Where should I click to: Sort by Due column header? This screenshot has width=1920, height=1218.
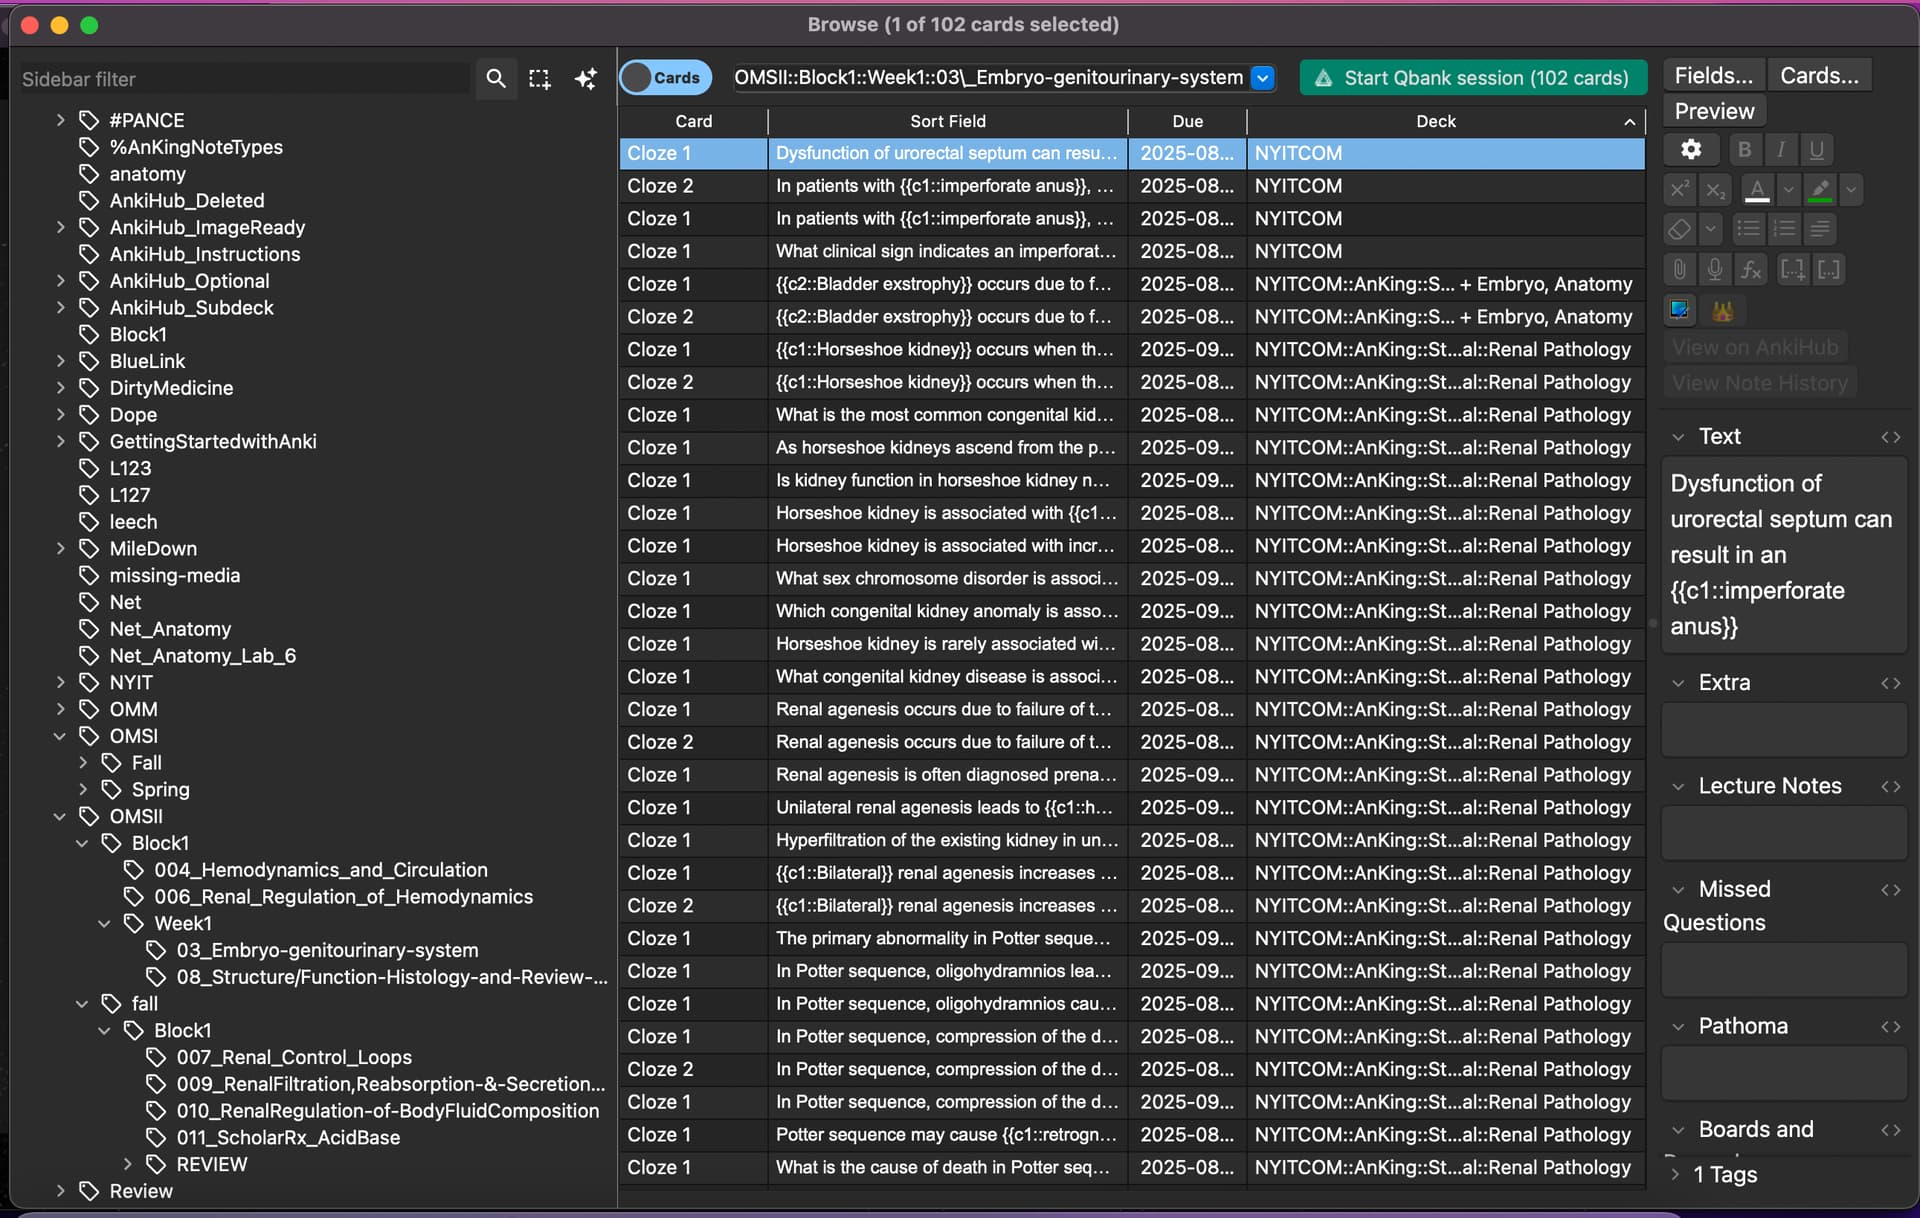1187,121
